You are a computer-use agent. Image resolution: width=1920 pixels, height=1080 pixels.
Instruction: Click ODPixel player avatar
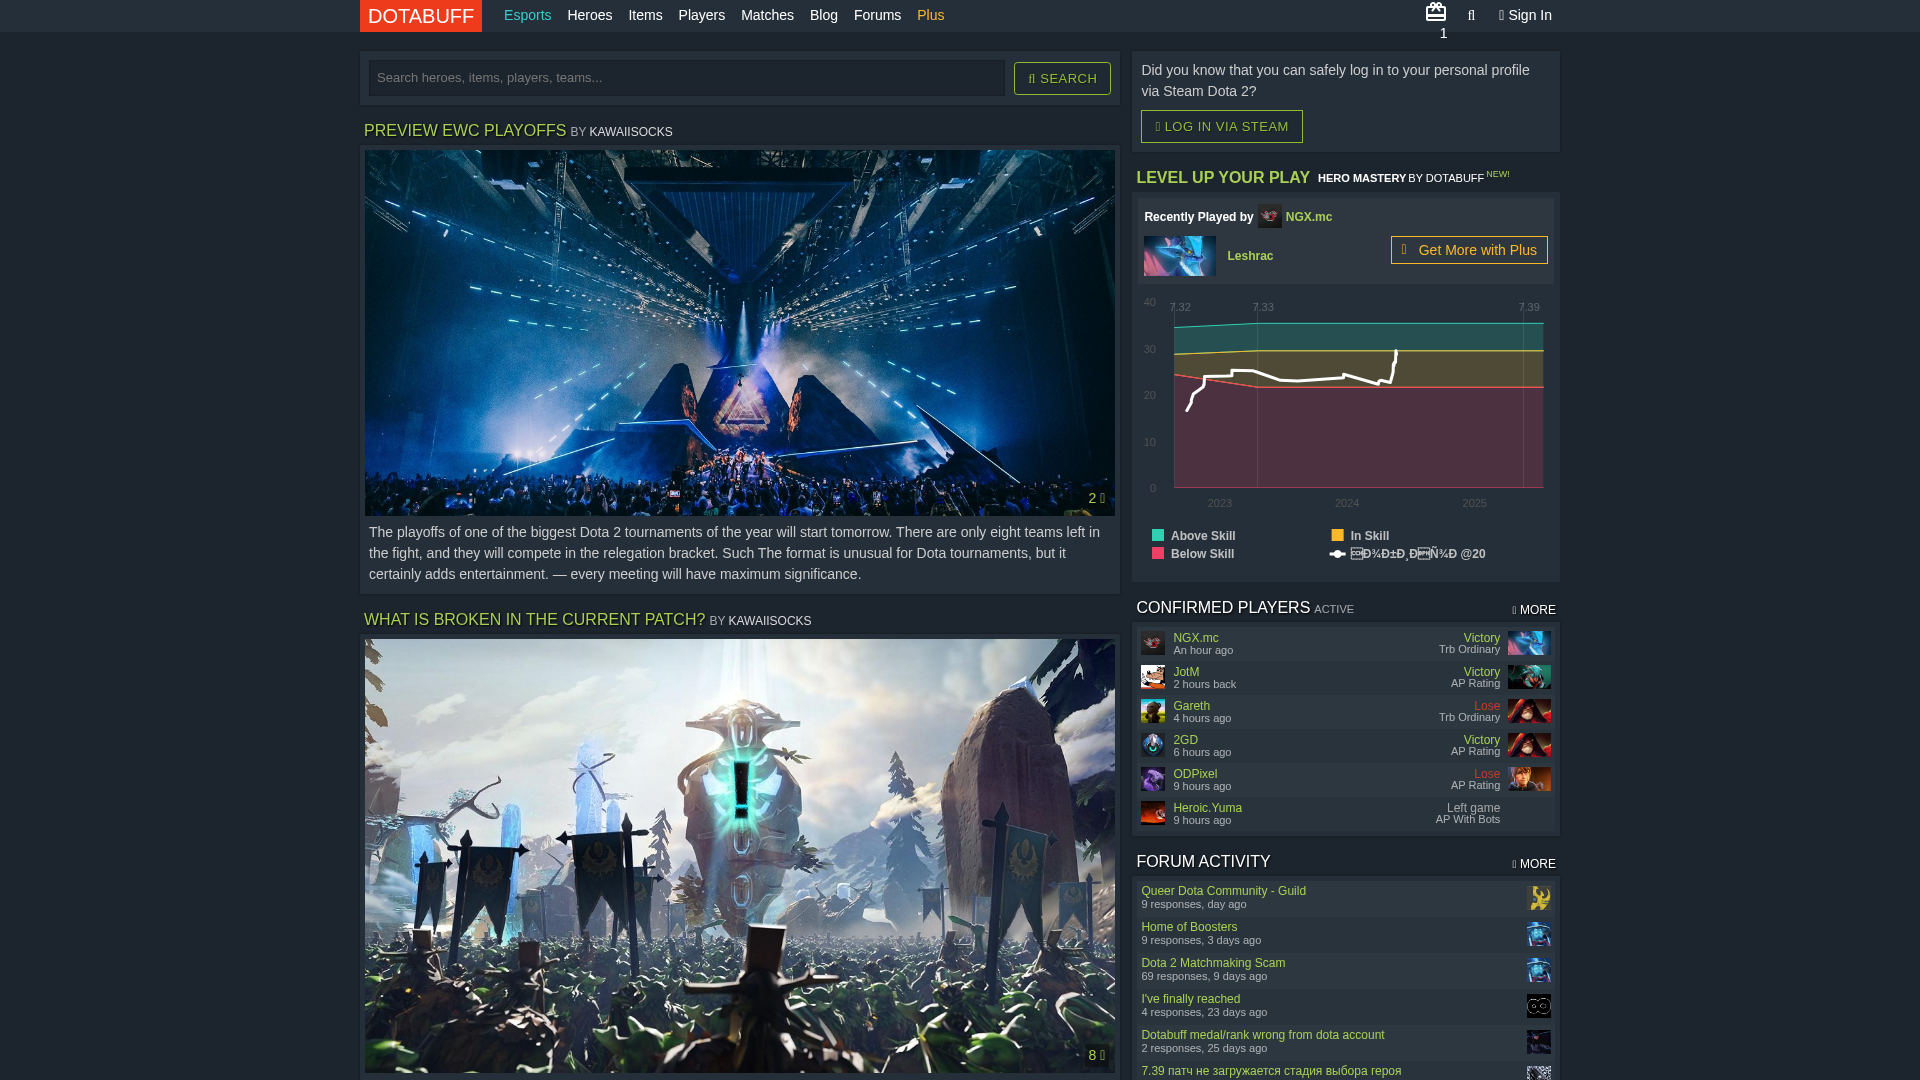[1152, 779]
